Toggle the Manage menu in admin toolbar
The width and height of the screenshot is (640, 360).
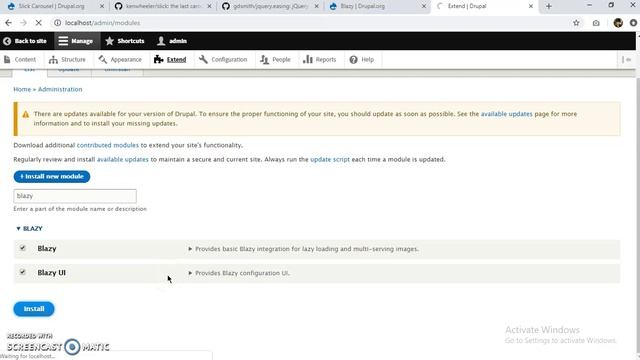(76, 41)
